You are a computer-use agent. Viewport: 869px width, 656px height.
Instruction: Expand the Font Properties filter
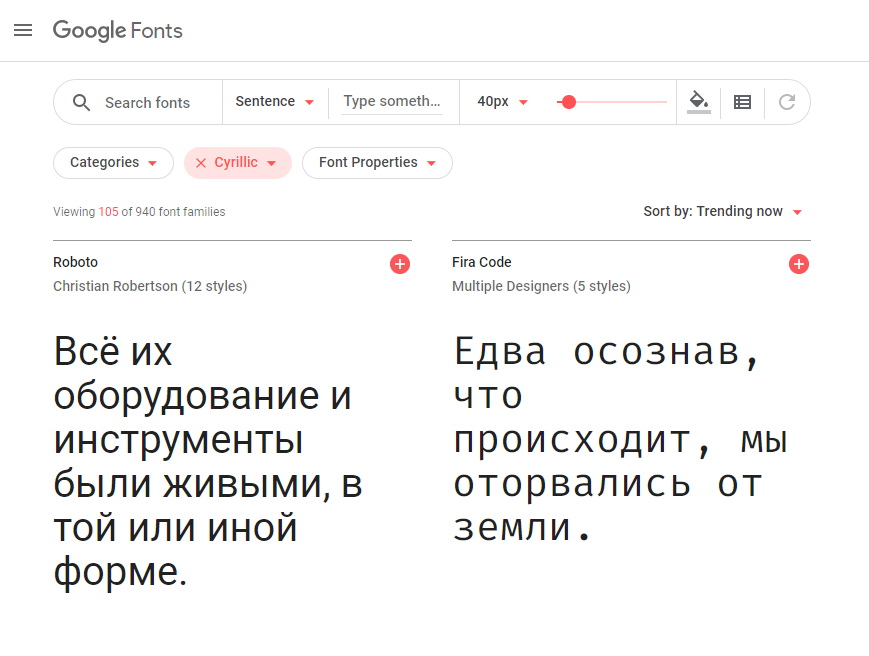pyautogui.click(x=377, y=163)
